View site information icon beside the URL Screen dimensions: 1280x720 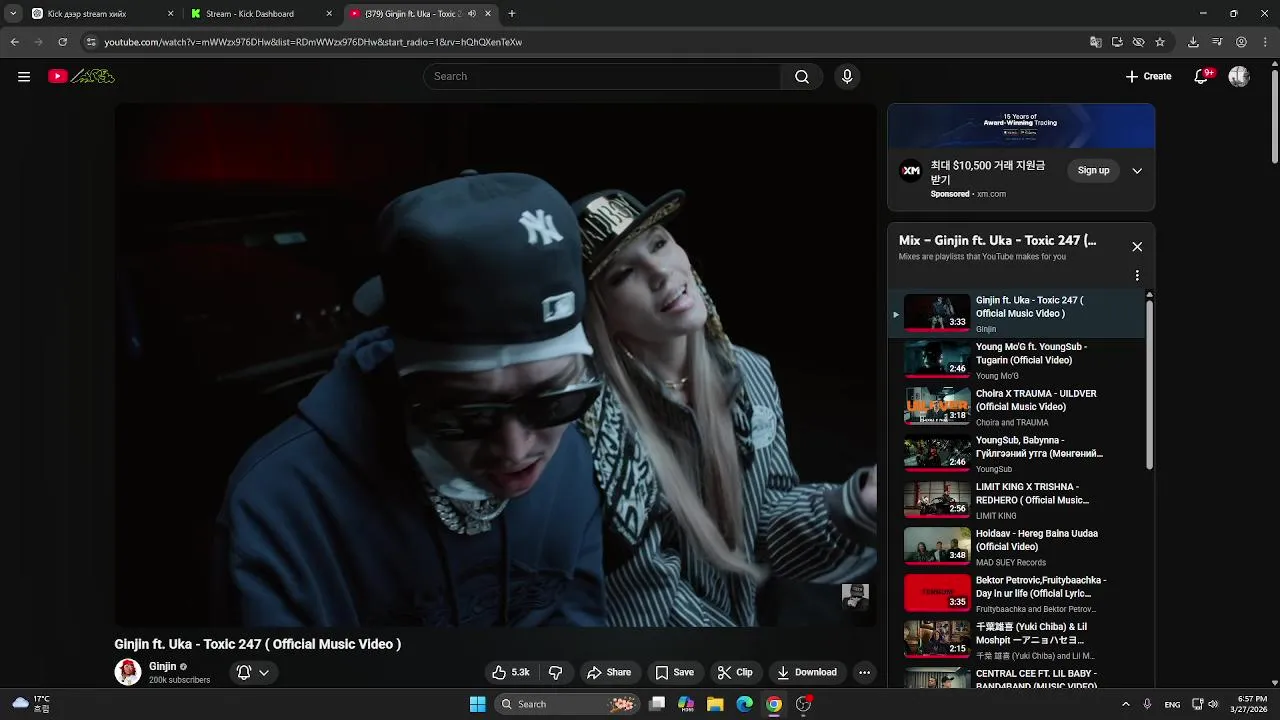coord(91,42)
